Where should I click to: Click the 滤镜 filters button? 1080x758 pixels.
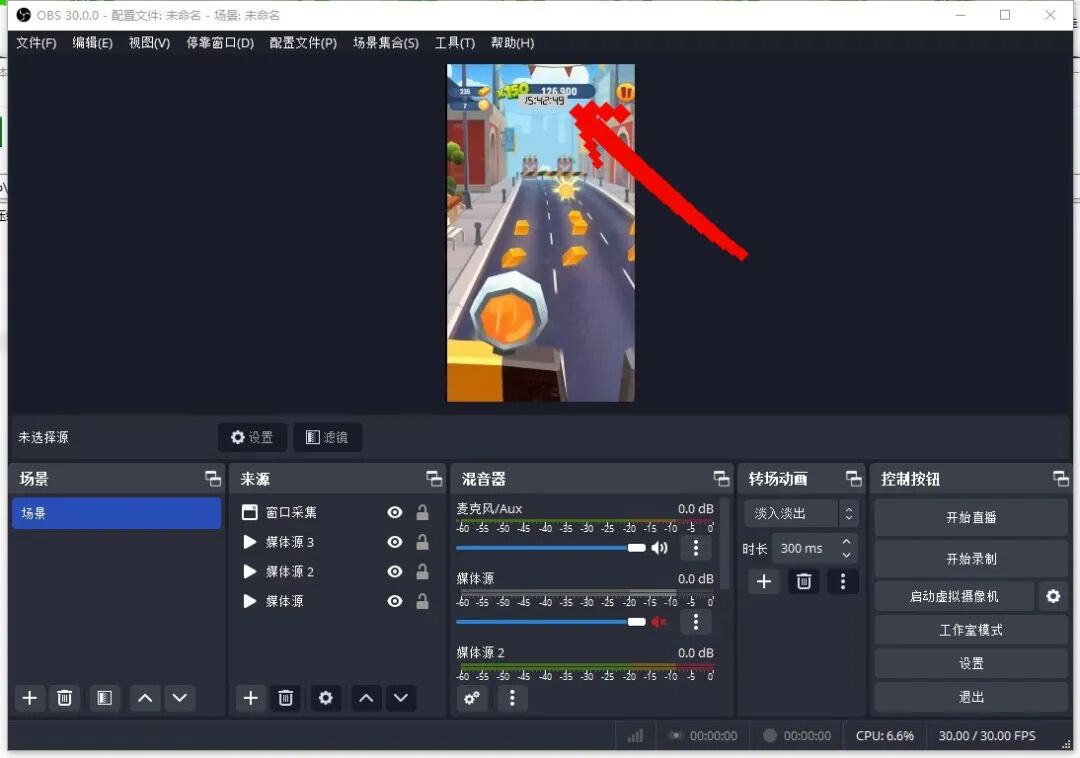pyautogui.click(x=327, y=437)
